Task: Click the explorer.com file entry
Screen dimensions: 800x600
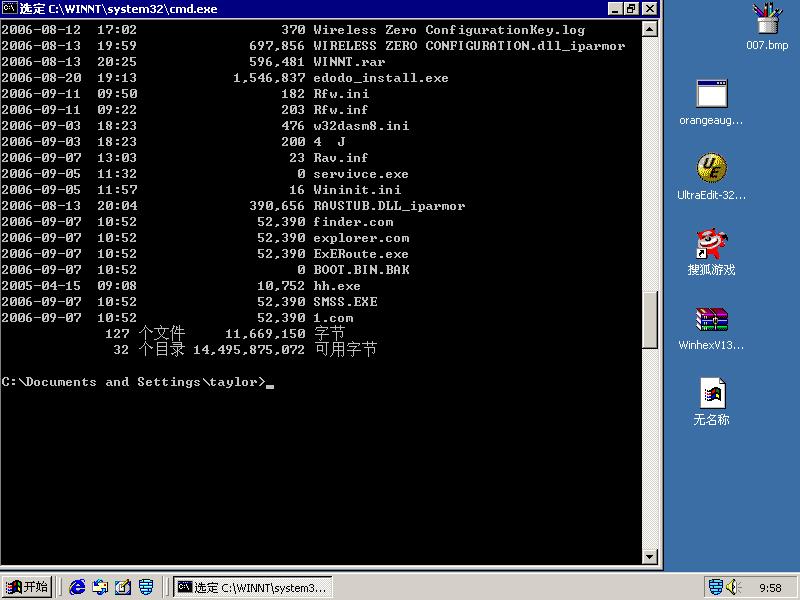Action: pyautogui.click(x=361, y=238)
